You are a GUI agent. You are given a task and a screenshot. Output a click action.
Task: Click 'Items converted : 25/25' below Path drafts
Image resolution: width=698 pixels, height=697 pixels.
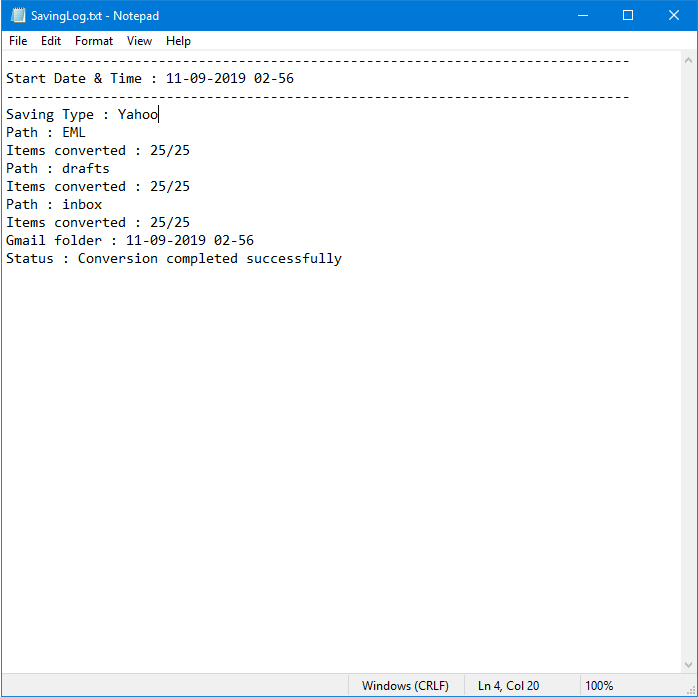[x=98, y=186]
